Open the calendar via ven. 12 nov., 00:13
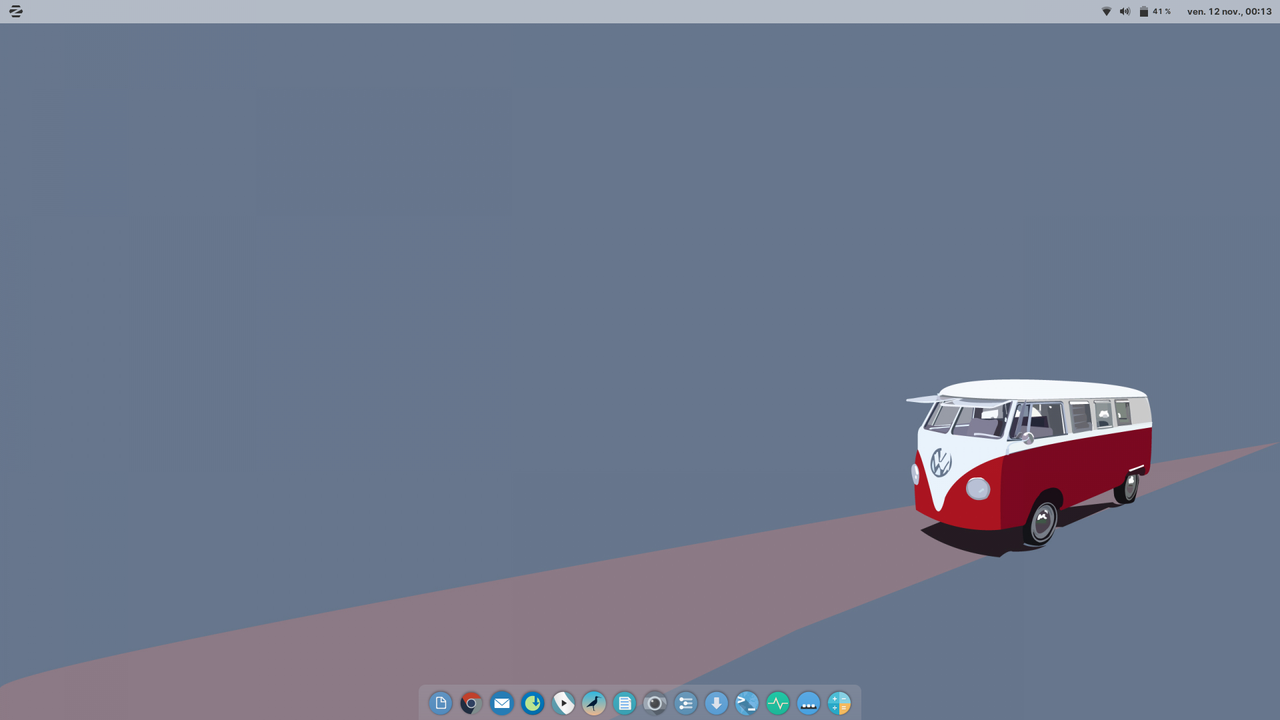Viewport: 1280px width, 720px height. click(x=1229, y=11)
